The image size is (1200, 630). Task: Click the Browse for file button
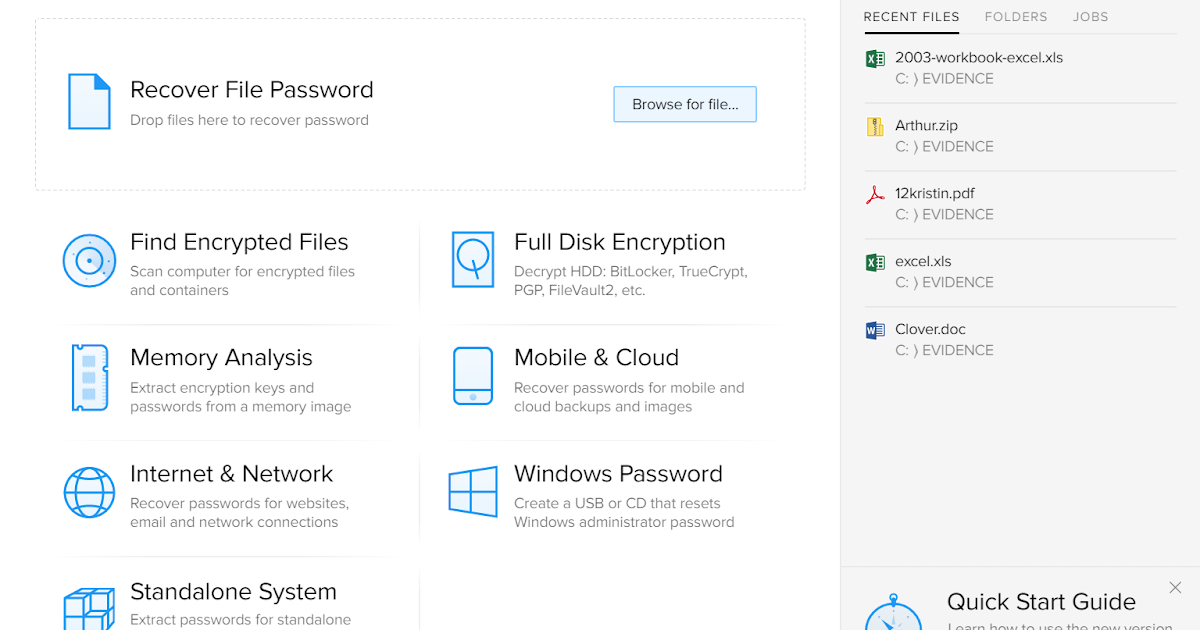tap(685, 104)
